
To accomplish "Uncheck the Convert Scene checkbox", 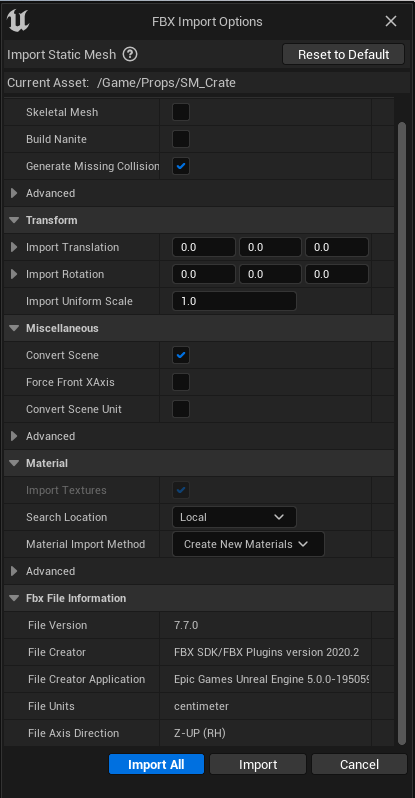I will pyautogui.click(x=181, y=355).
